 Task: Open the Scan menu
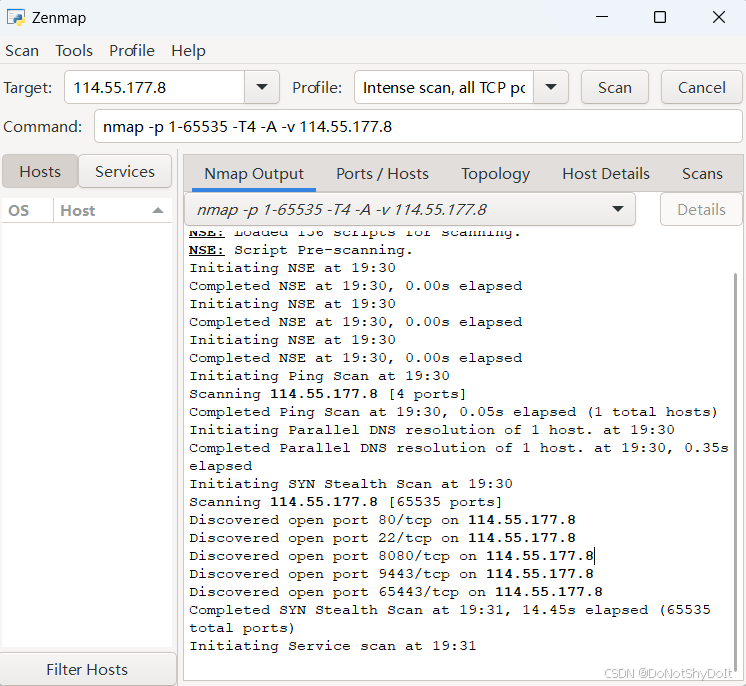(22, 50)
